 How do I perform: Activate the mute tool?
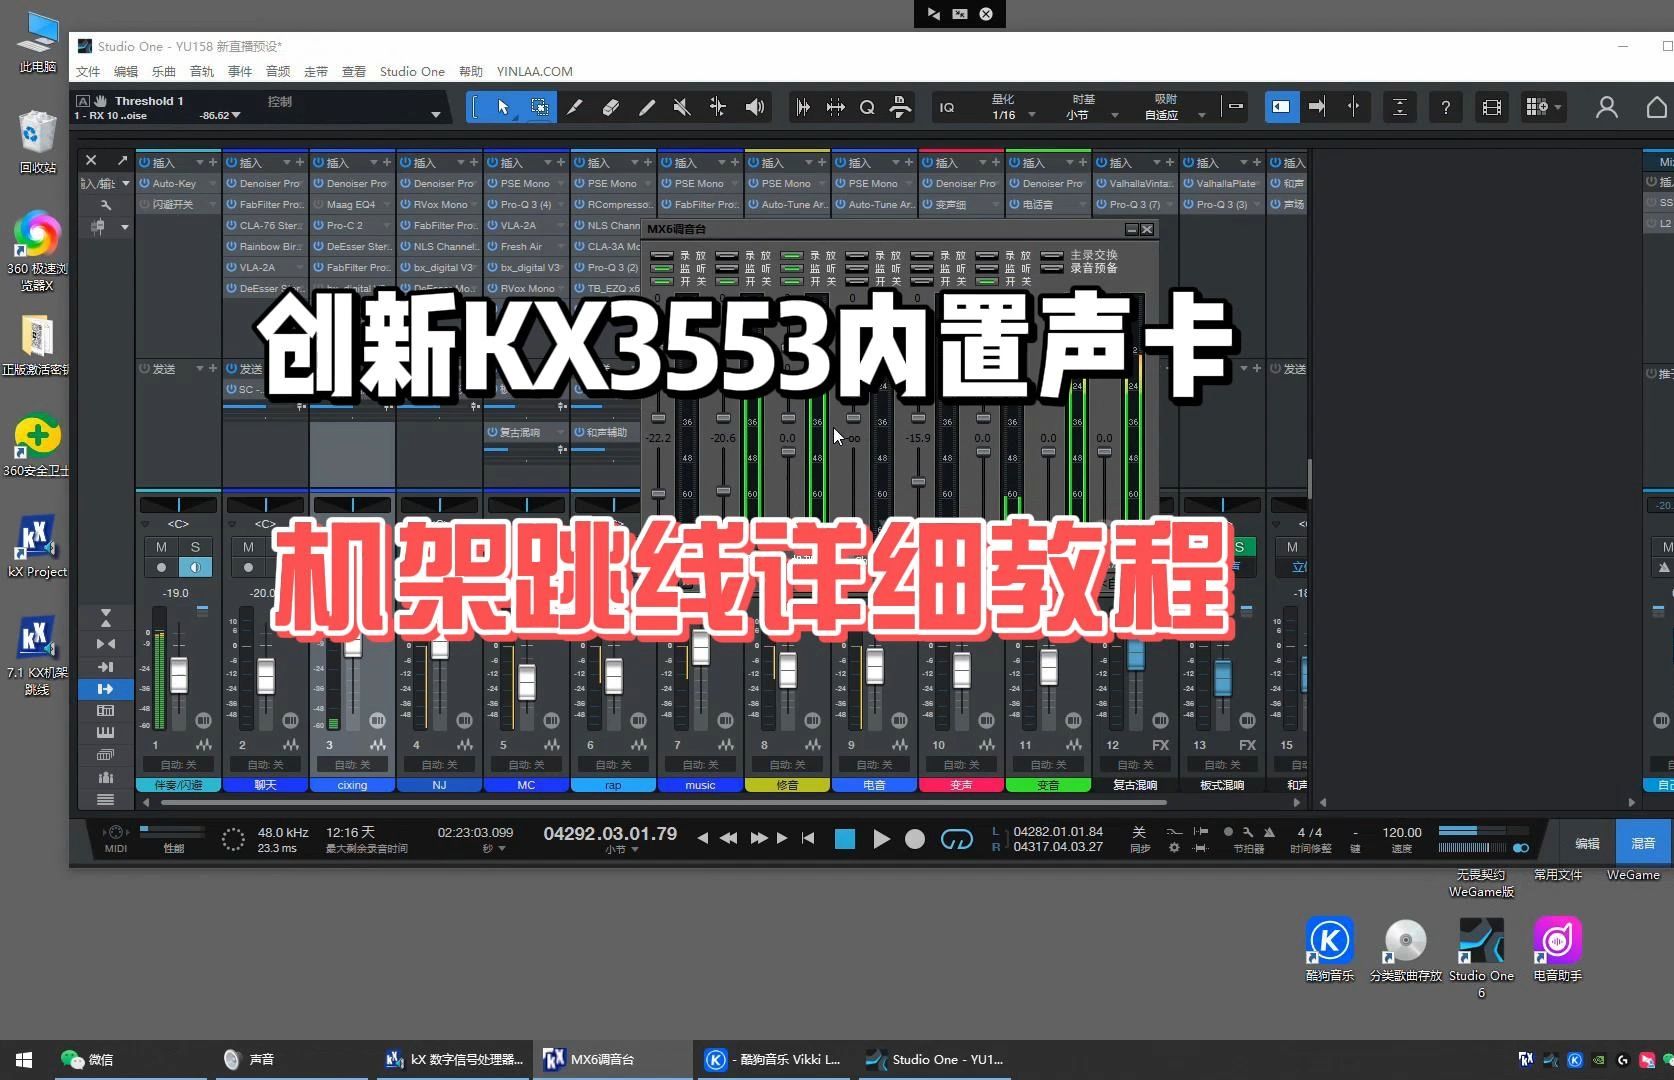pos(682,107)
